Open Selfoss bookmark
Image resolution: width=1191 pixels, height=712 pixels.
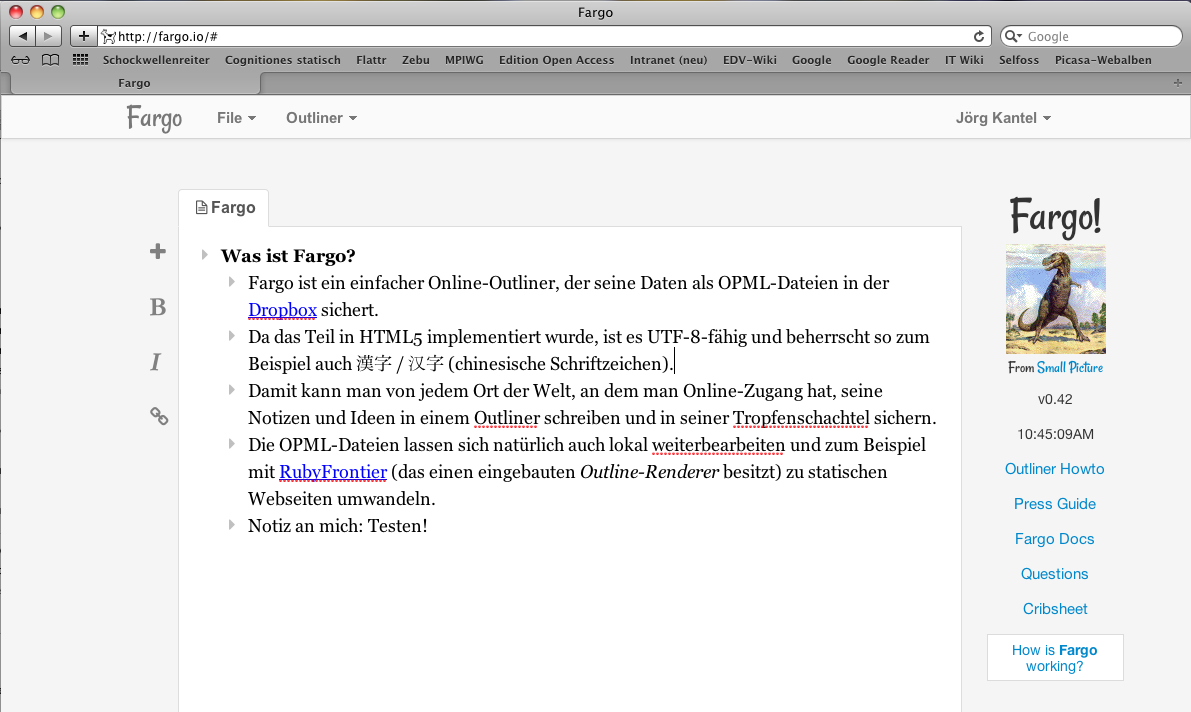[x=1019, y=60]
